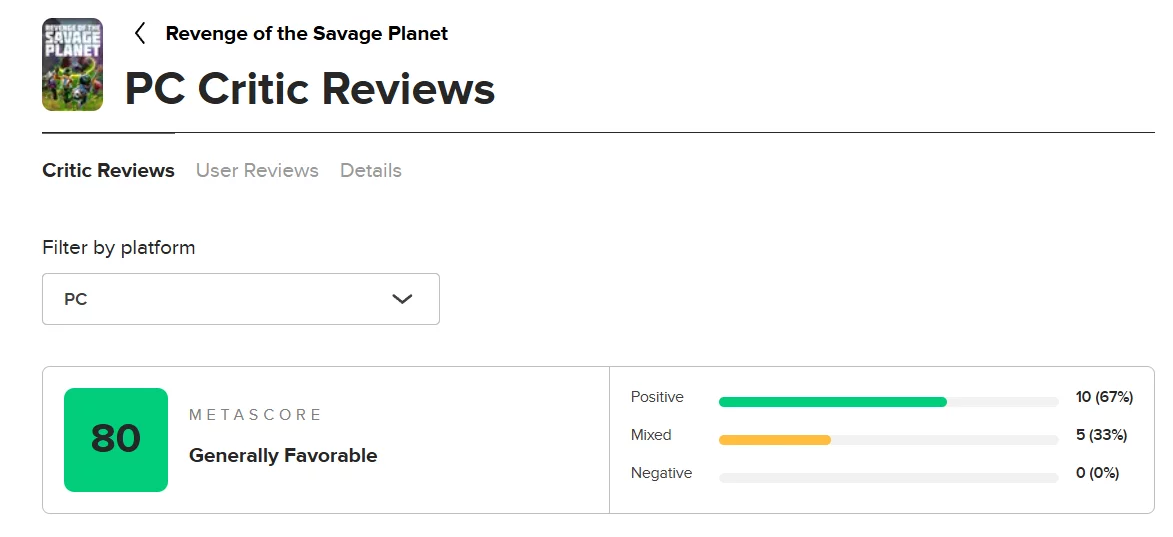This screenshot has width=1173, height=537.
Task: Open the PC platform filter dropdown
Action: tap(240, 299)
